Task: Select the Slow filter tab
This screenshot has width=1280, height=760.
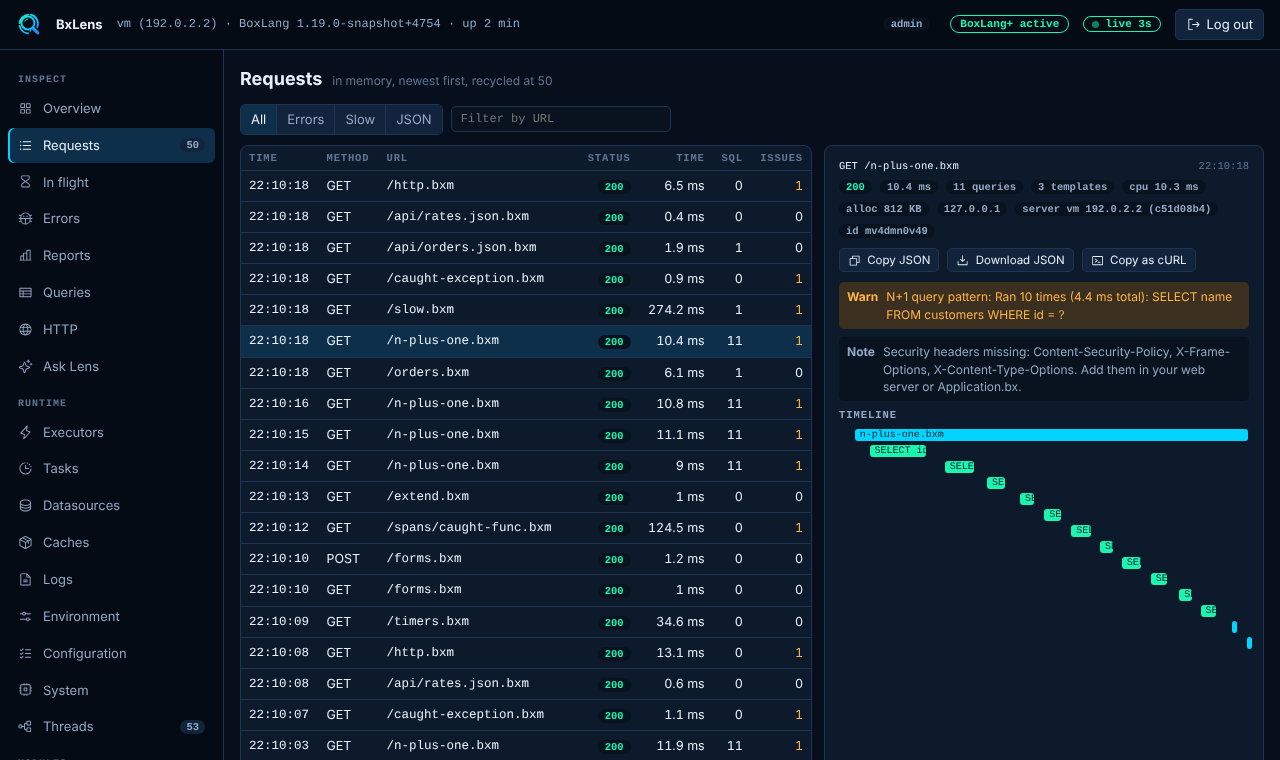Action: 360,119
